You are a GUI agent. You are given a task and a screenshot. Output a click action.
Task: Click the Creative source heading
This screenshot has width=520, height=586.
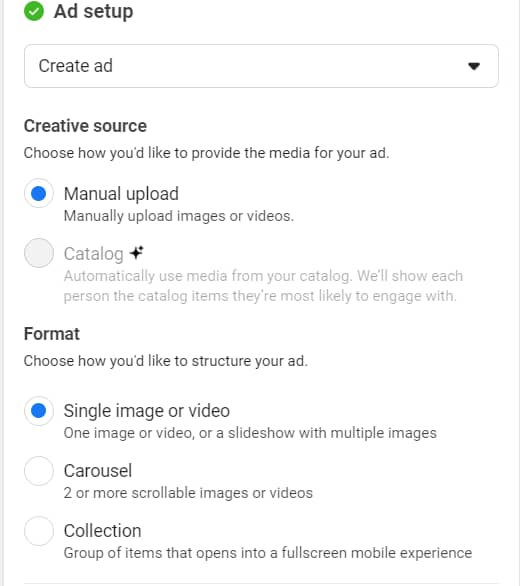[85, 126]
